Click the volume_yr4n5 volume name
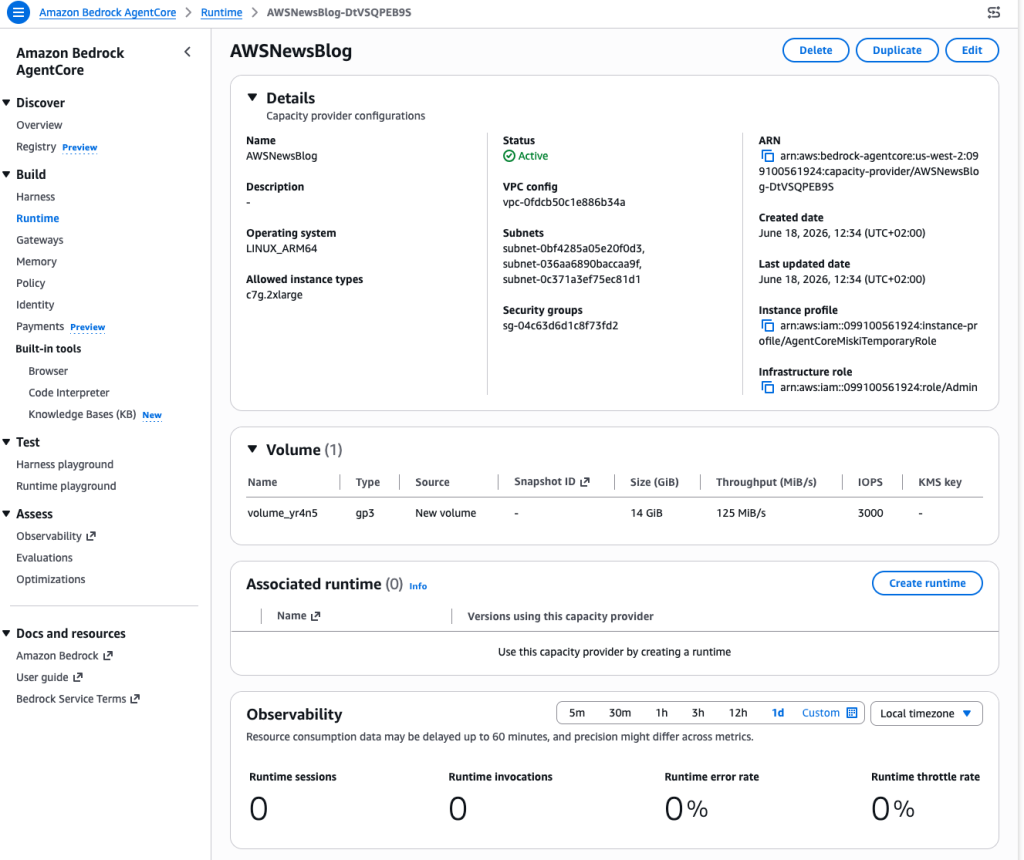The width and height of the screenshot is (1024, 860). [282, 513]
